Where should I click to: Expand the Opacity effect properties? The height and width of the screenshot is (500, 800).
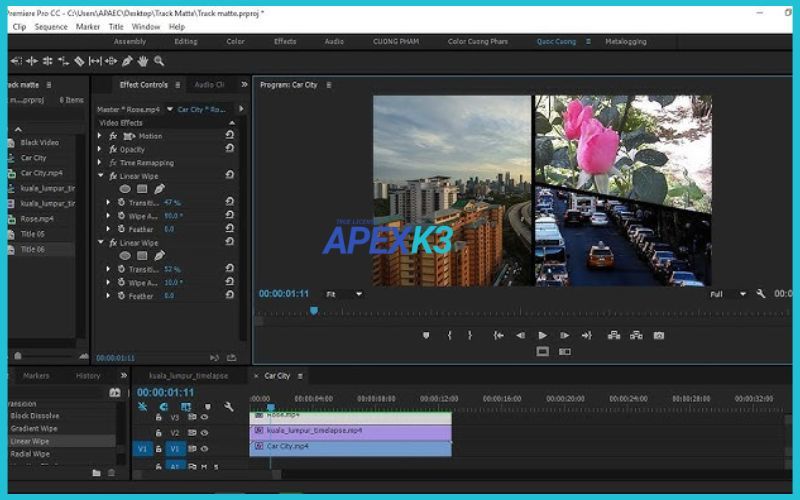[99, 149]
